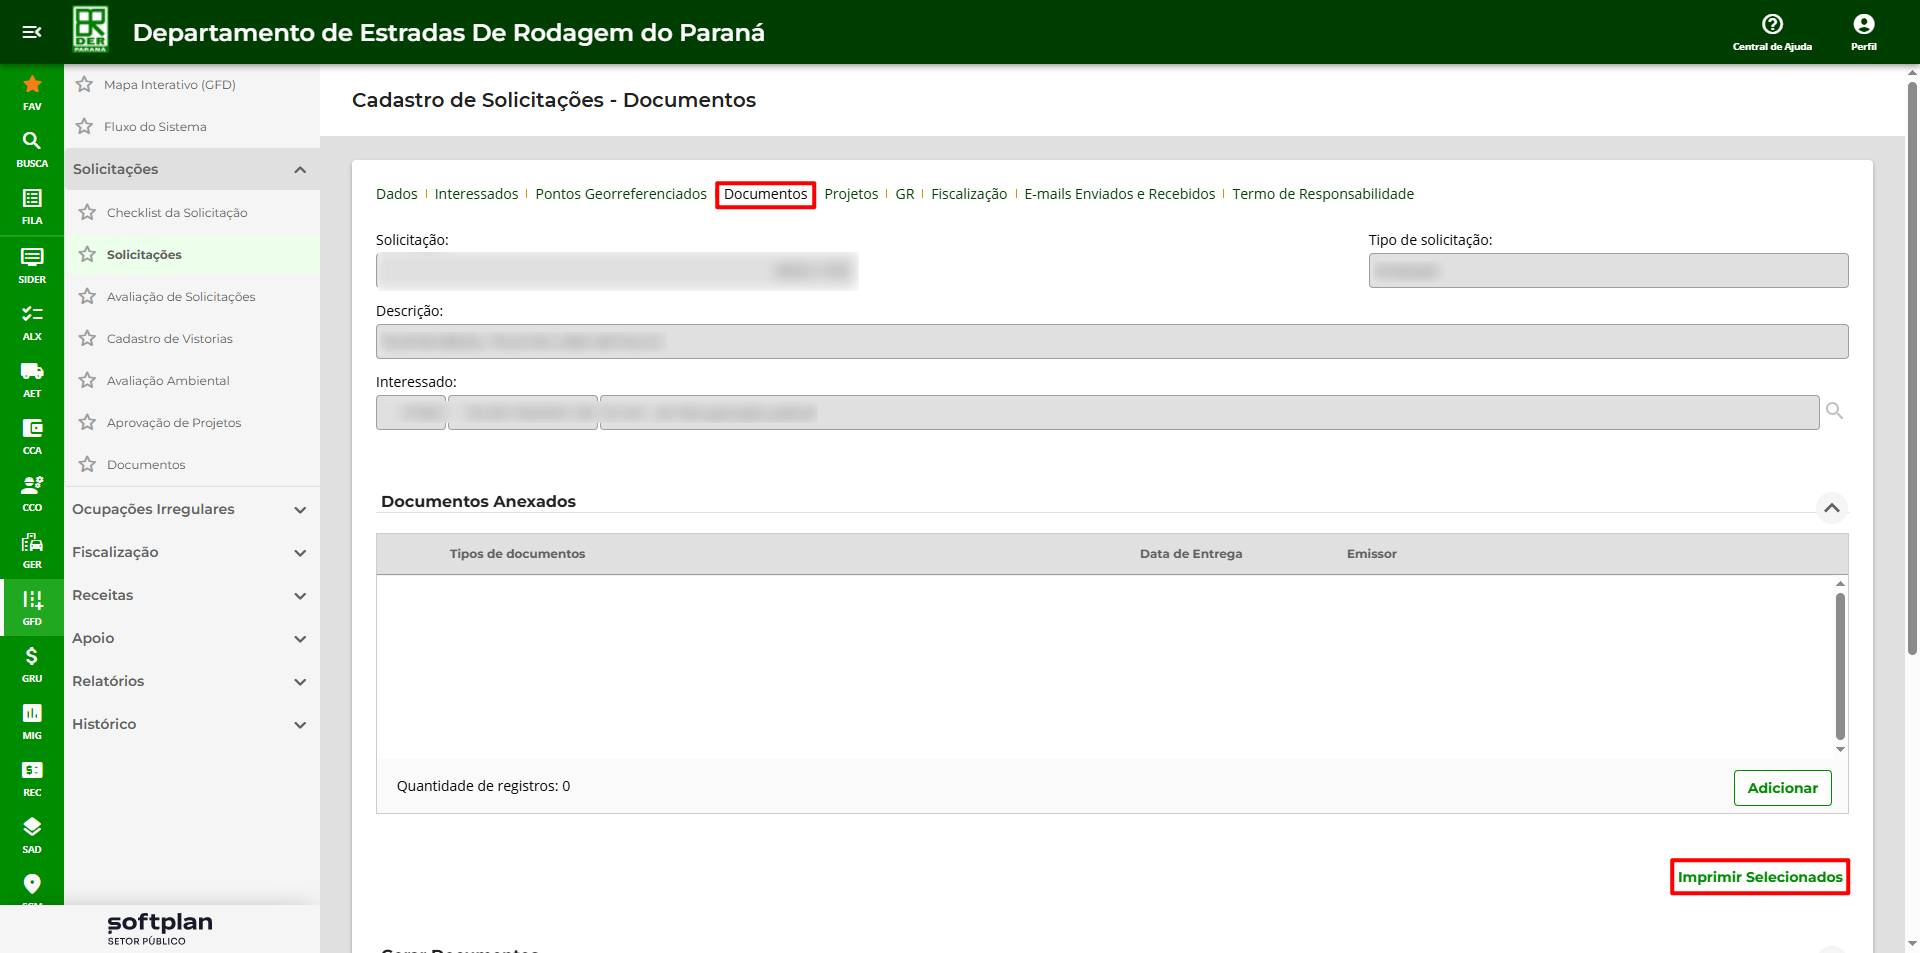Favorite the Mapa Interativo (GFD) star
Image resolution: width=1920 pixels, height=953 pixels.
point(85,85)
